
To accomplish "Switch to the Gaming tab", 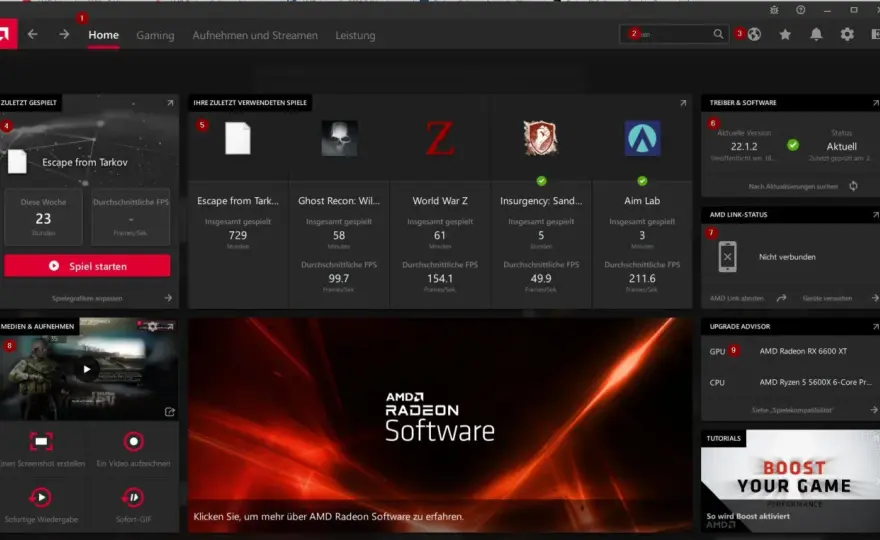I will coord(155,35).
